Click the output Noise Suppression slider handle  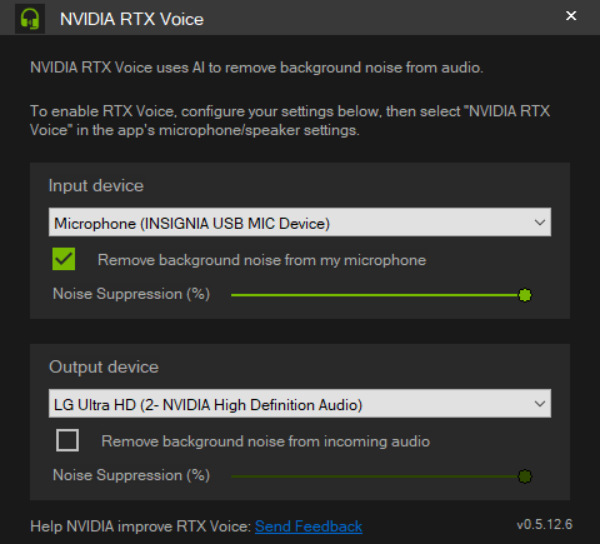(x=525, y=476)
